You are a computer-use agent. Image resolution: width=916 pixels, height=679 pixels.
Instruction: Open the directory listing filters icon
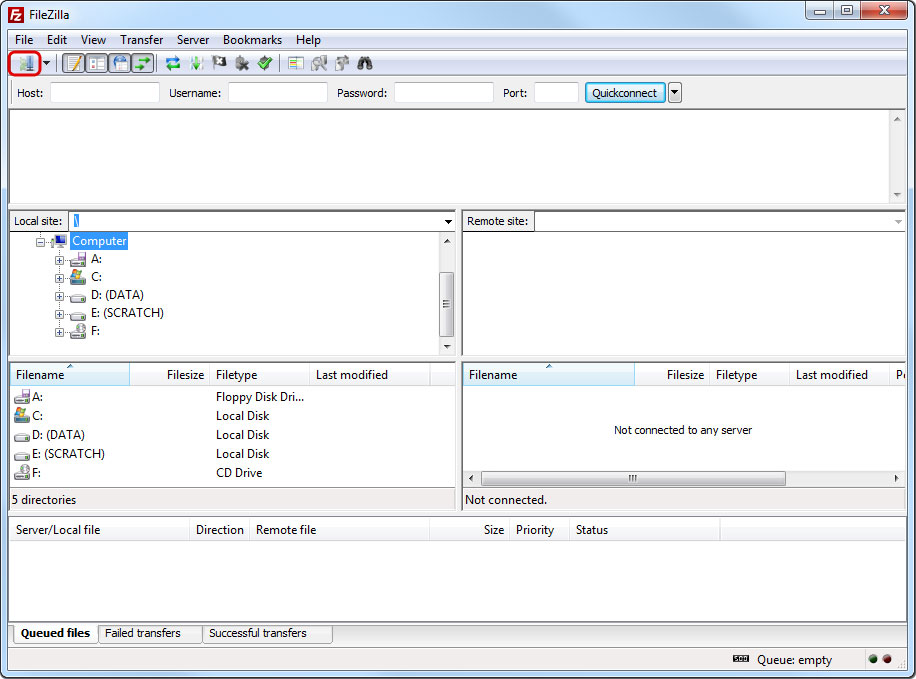coord(295,63)
